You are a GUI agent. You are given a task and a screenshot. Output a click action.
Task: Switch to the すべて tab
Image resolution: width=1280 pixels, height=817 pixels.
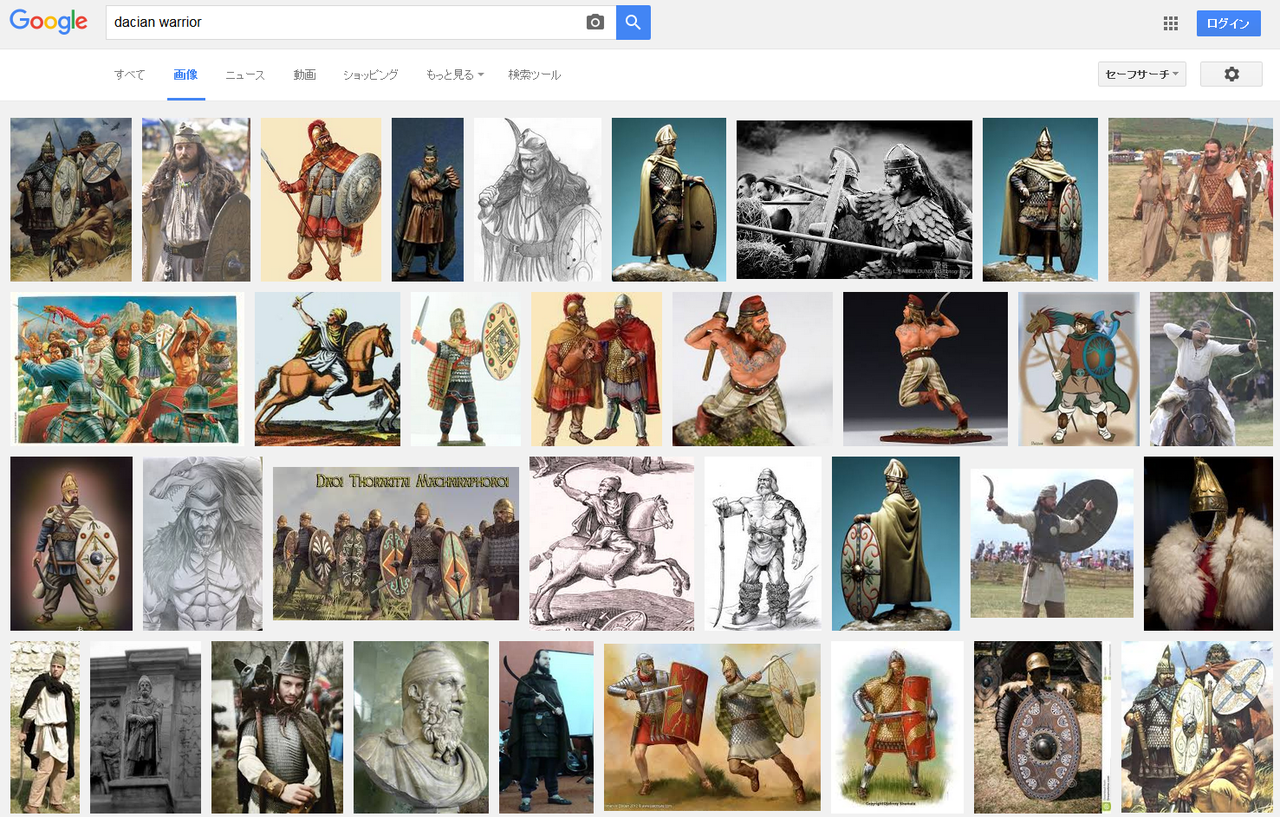[130, 75]
